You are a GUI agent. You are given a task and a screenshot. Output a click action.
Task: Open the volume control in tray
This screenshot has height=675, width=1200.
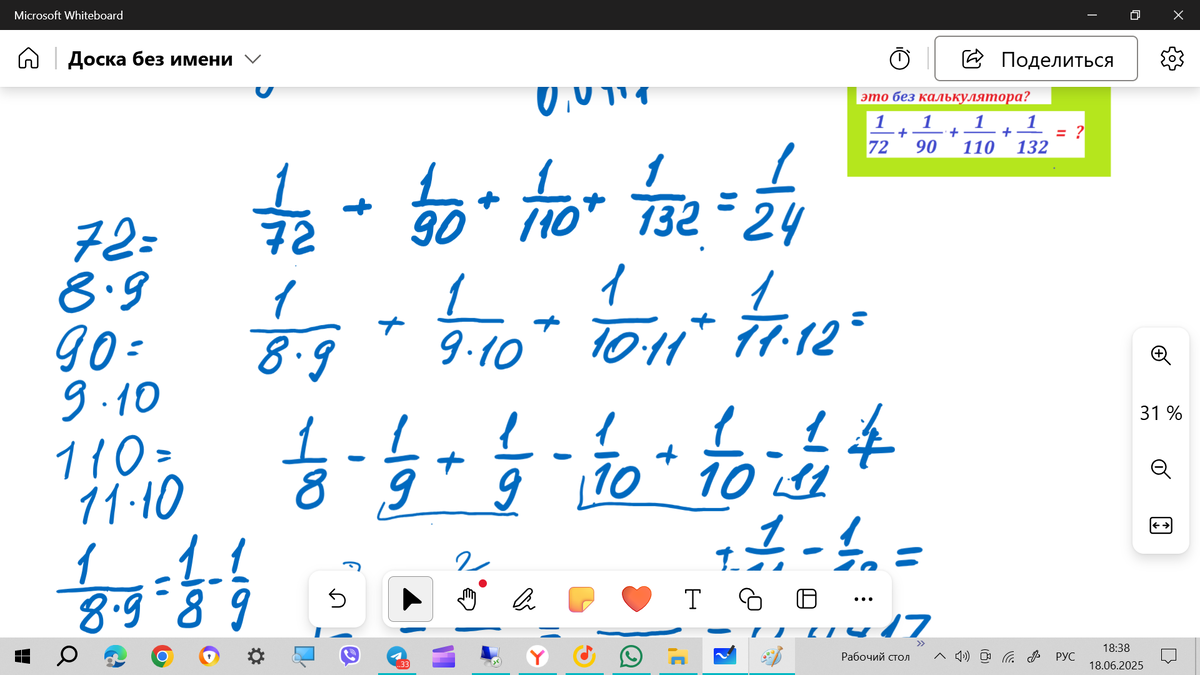pos(962,657)
